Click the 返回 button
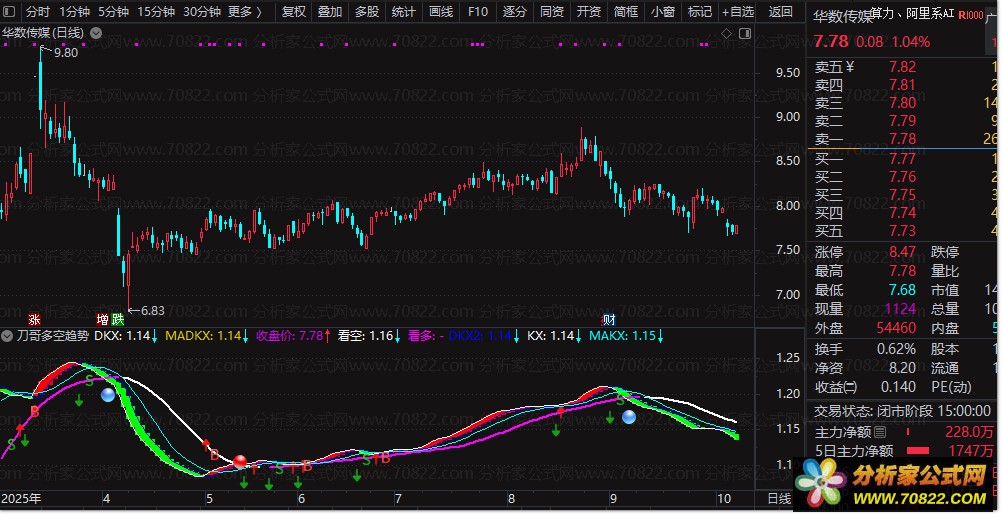Image resolution: width=1003 pixels, height=515 pixels. tap(781, 12)
